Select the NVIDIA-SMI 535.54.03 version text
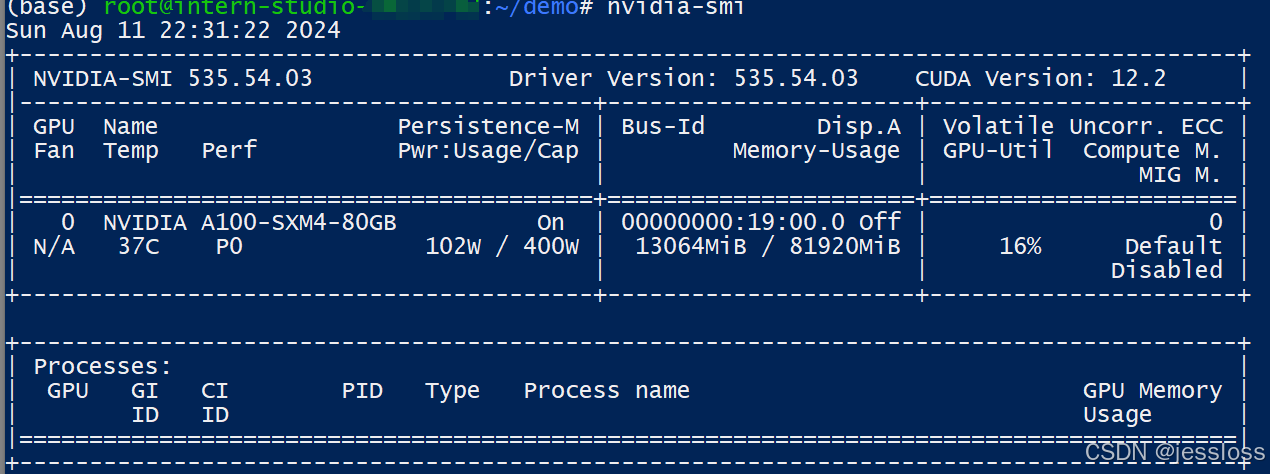Viewport: 1270px width, 474px height. (x=173, y=78)
